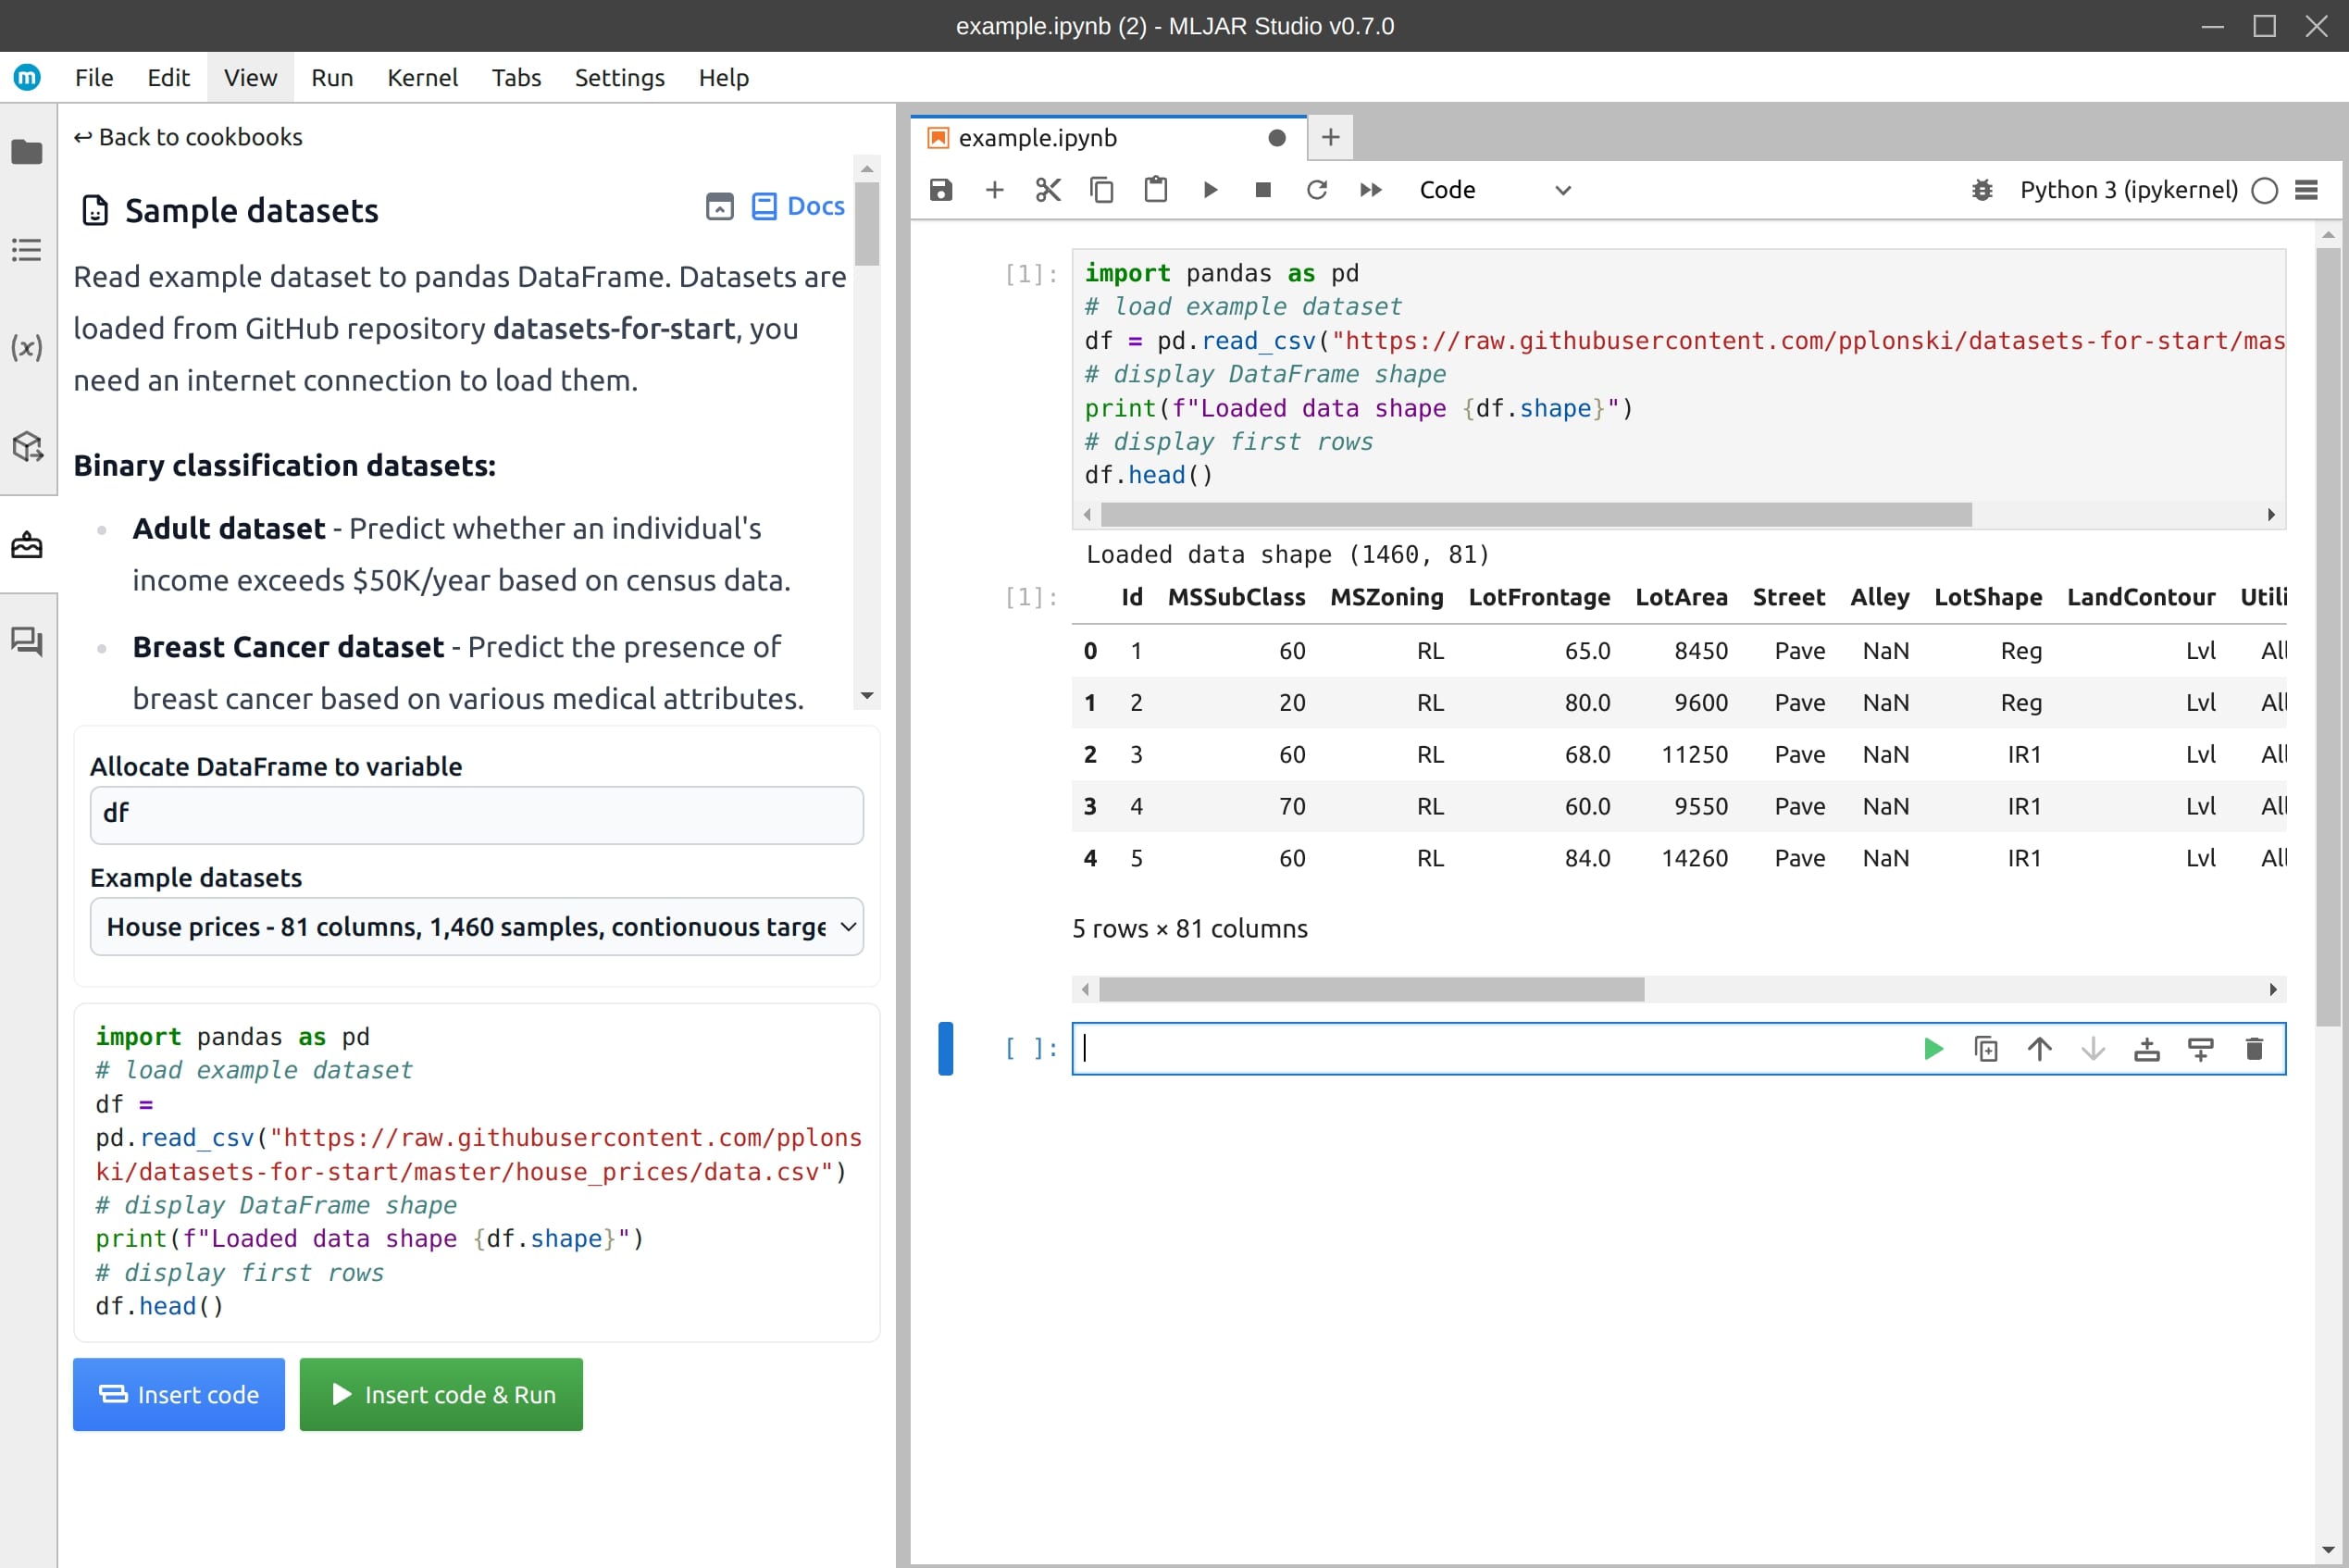Screen dimensions: 2349x1568
Task: Open the Docs link for Sample datasets
Action: [x=798, y=206]
